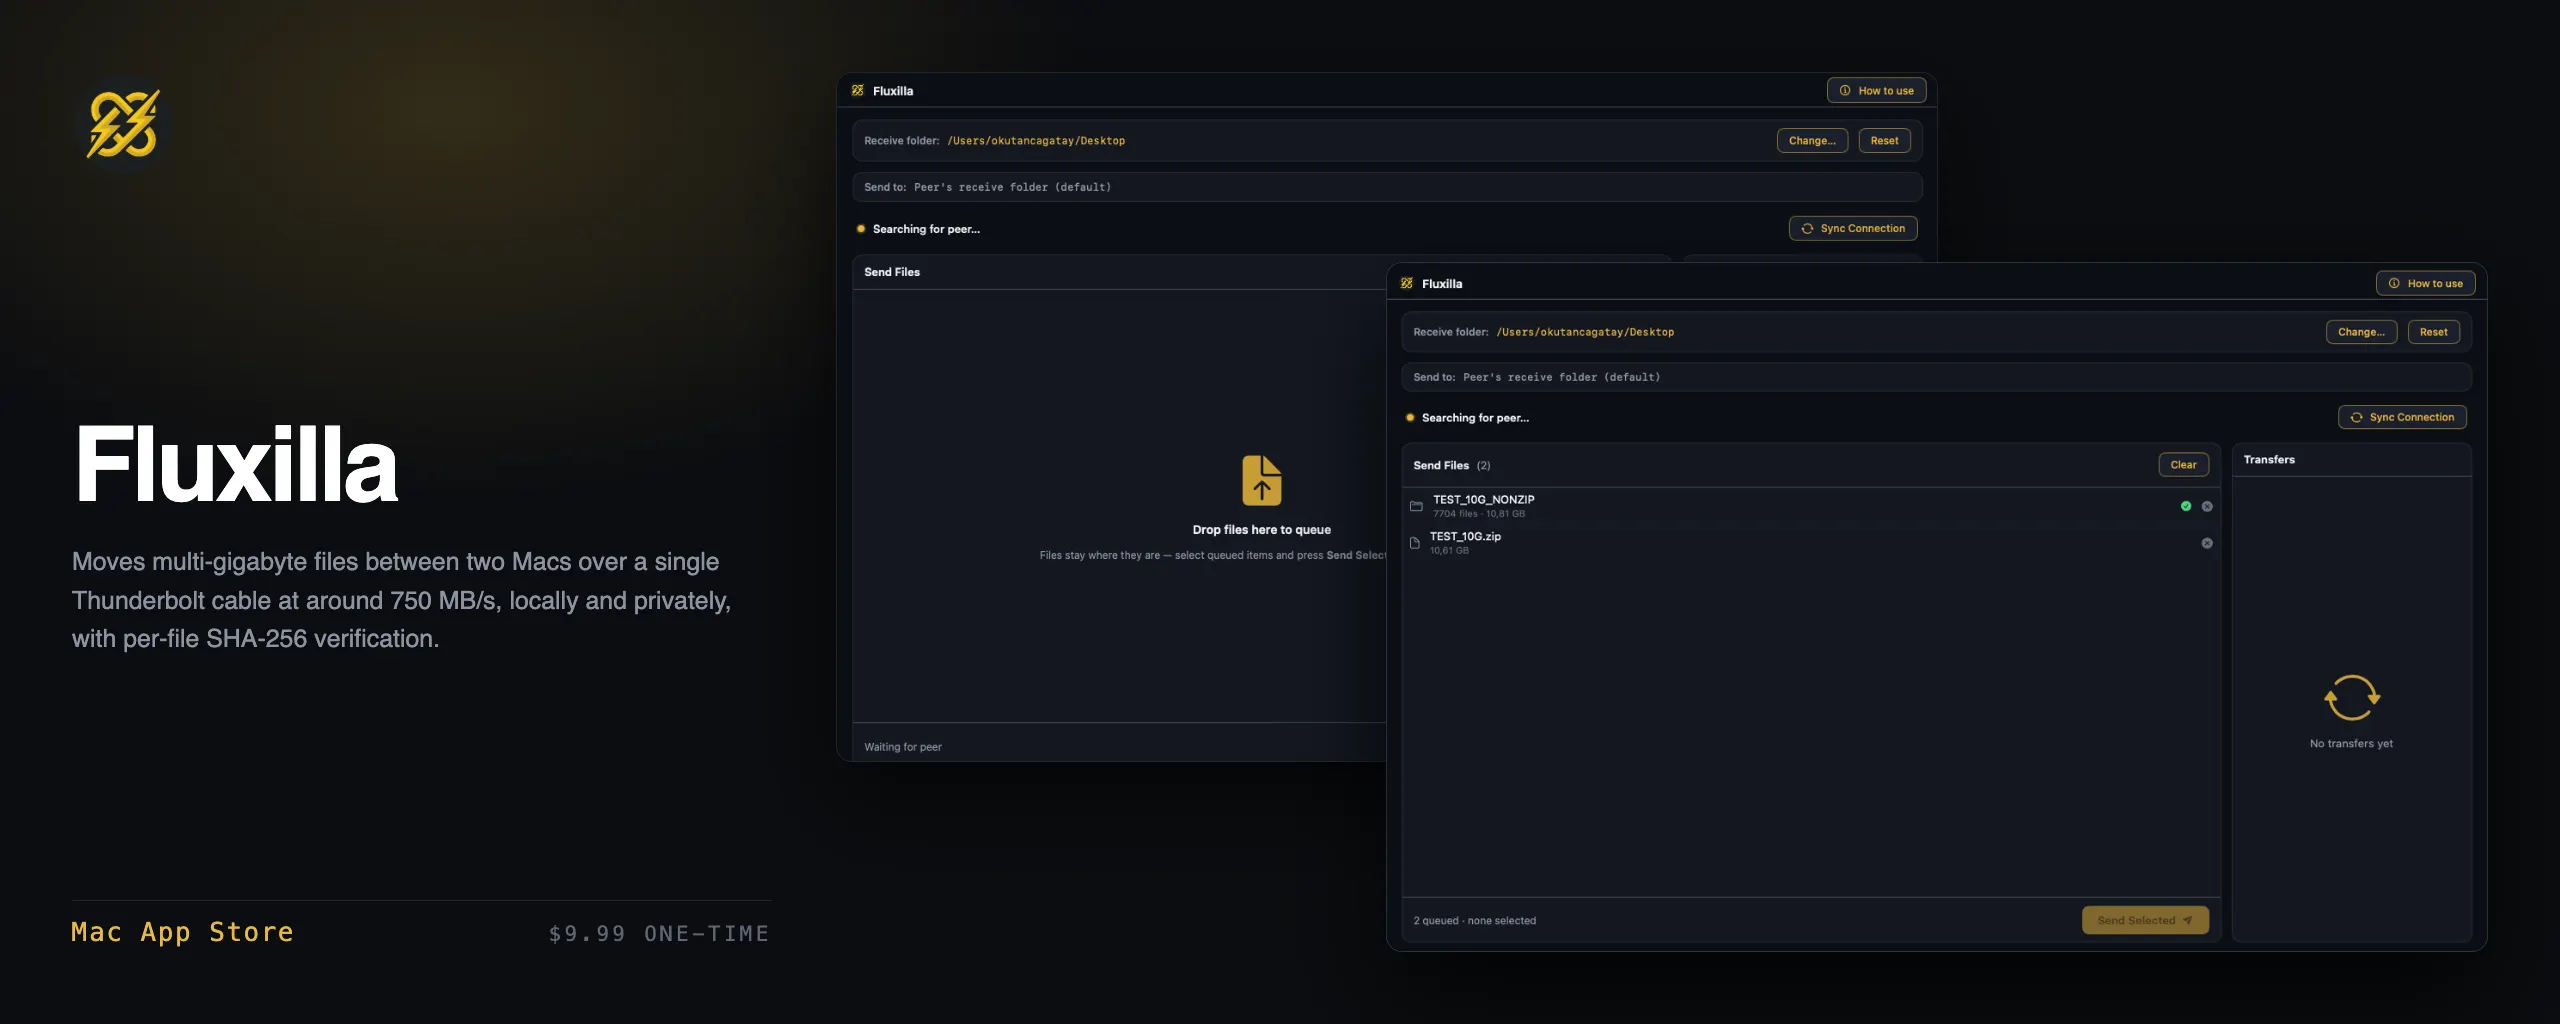Click the Fluxilla title in front window
This screenshot has height=1024, width=2560.
pyautogui.click(x=1442, y=284)
